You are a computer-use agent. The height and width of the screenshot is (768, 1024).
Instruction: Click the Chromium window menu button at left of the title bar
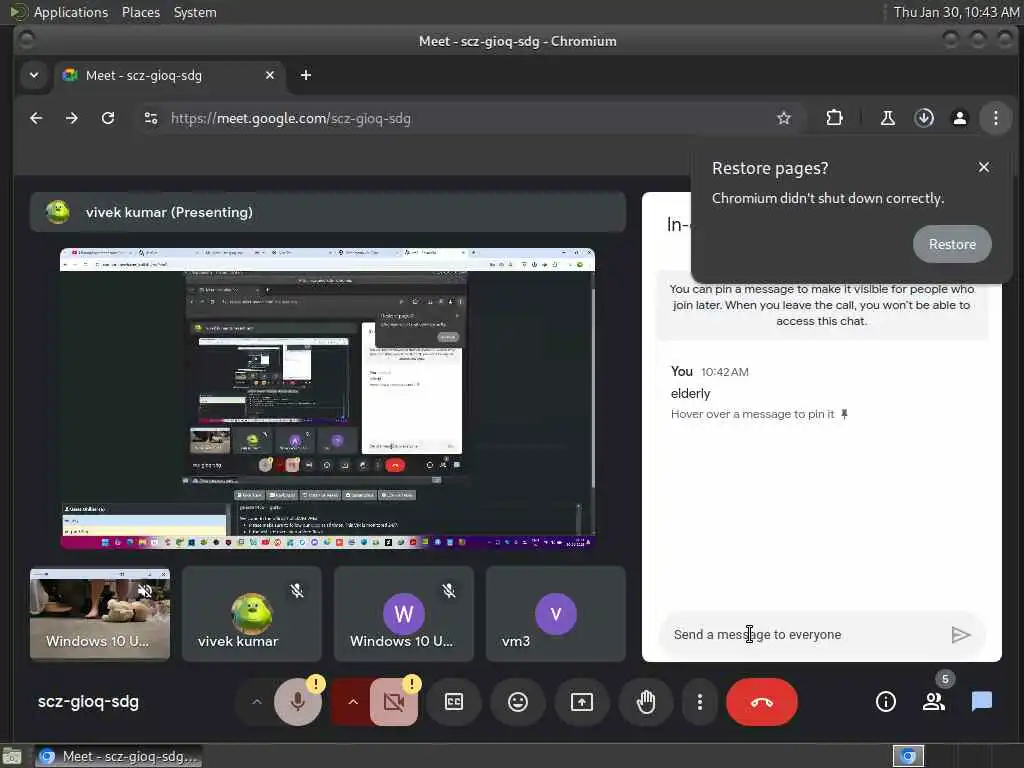pyautogui.click(x=26, y=40)
